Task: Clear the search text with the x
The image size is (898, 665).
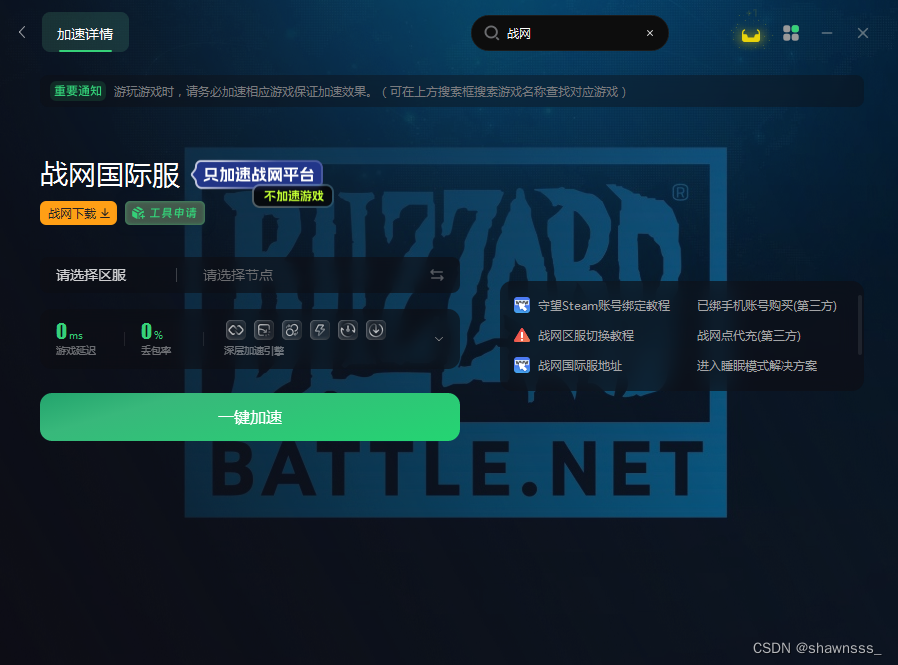Action: pos(649,33)
